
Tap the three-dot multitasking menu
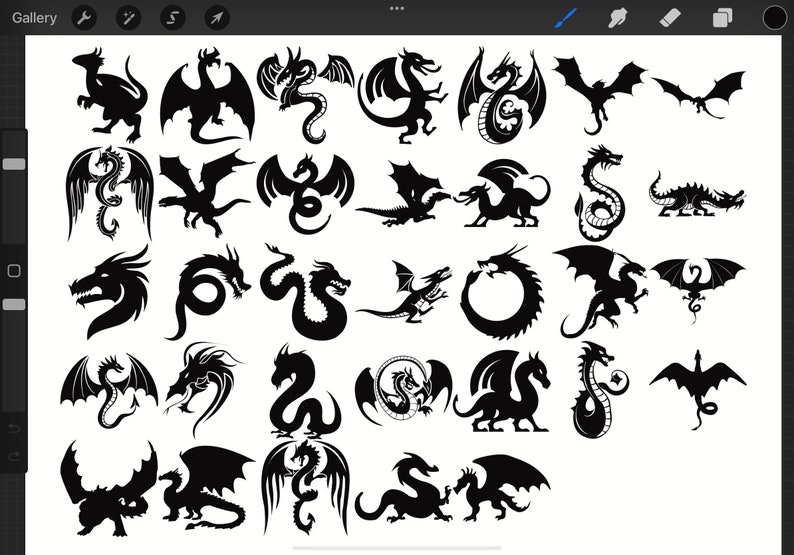(x=397, y=9)
